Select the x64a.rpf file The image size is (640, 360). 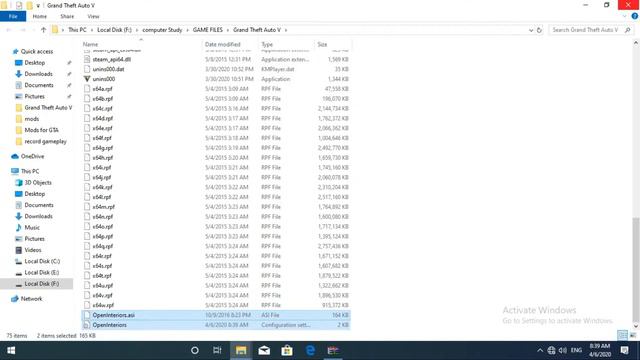pos(102,89)
